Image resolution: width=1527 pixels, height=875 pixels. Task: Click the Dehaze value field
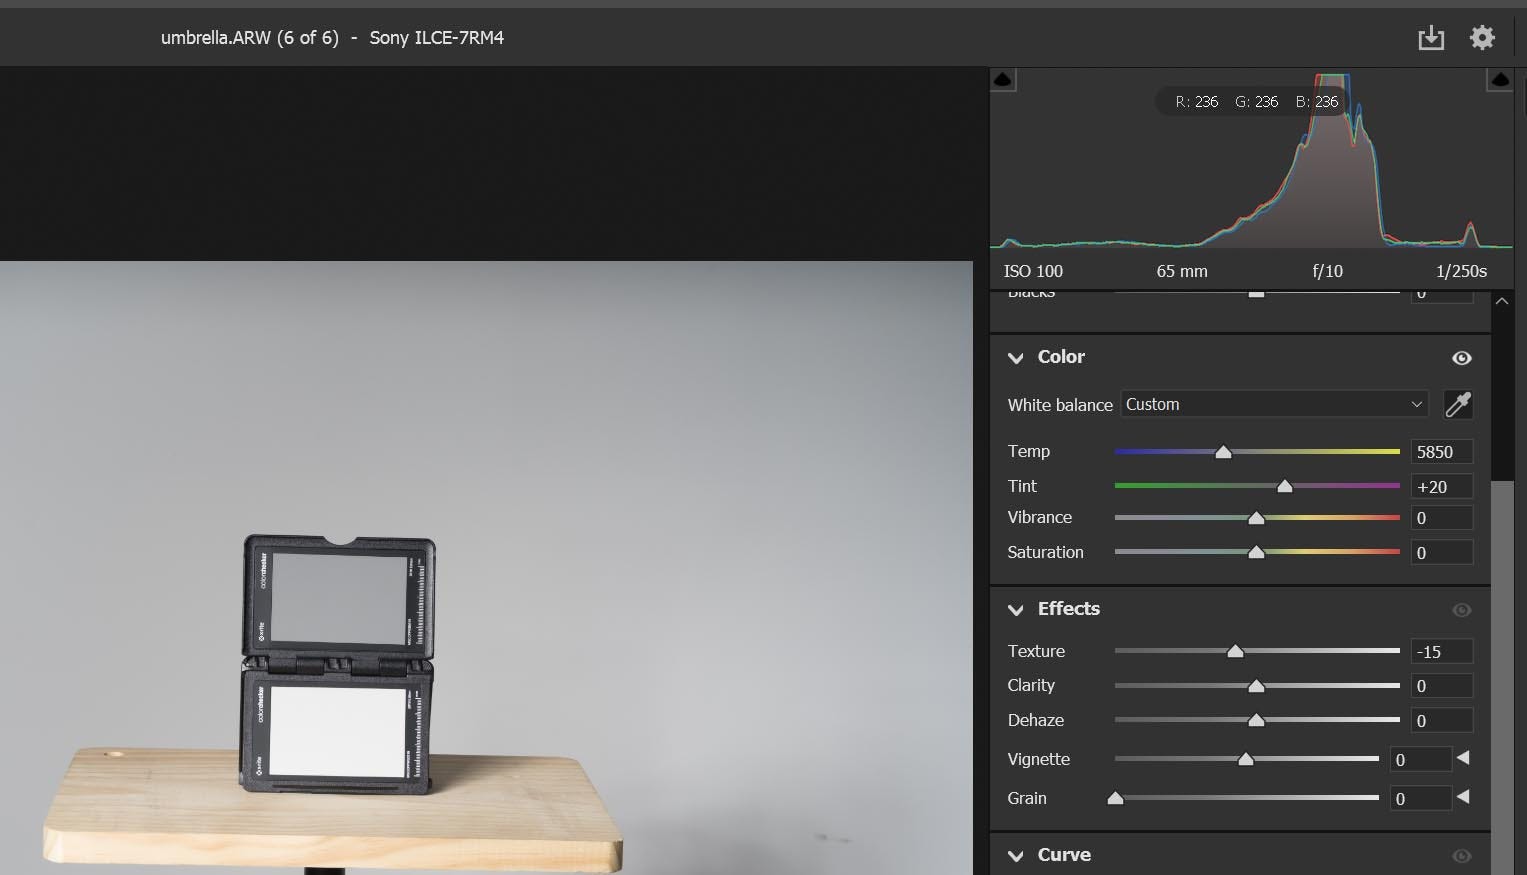[1441, 721]
